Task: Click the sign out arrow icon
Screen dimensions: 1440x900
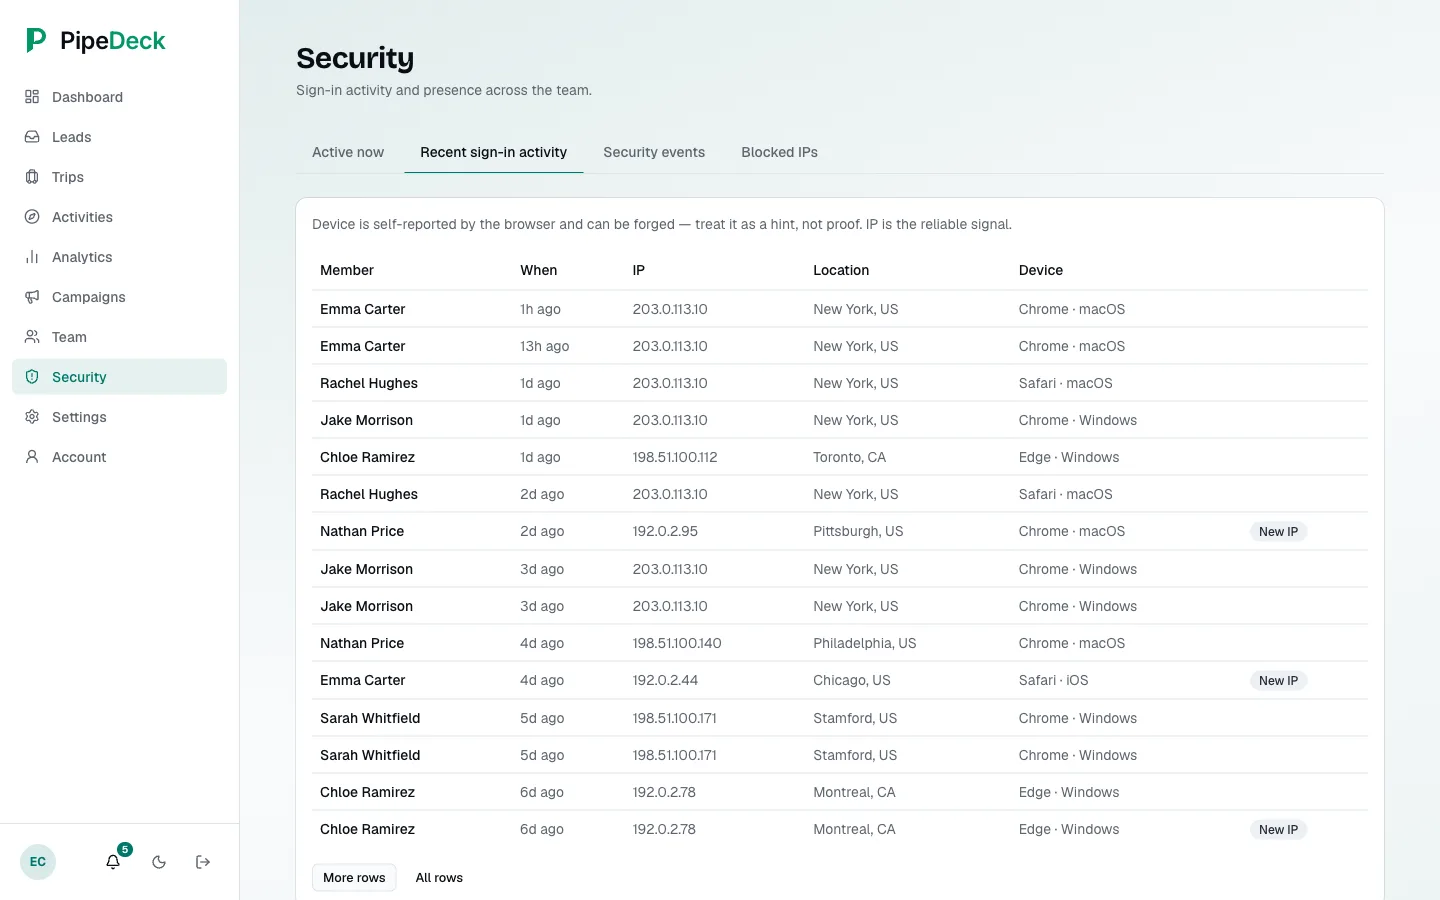Action: point(203,862)
